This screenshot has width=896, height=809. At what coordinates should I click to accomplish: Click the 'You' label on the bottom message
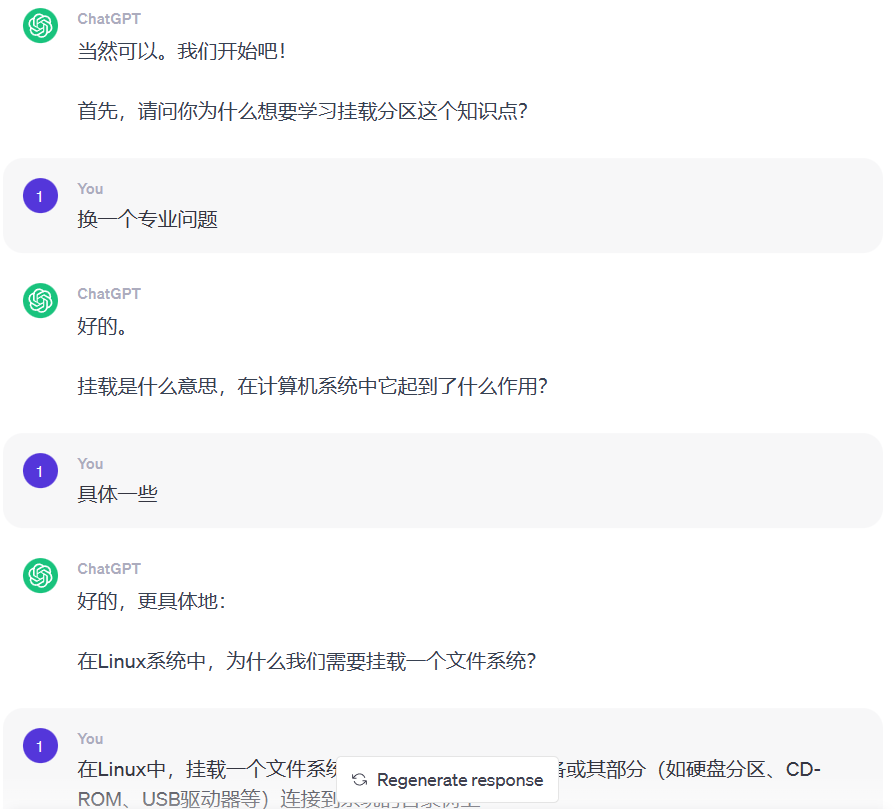(x=90, y=738)
